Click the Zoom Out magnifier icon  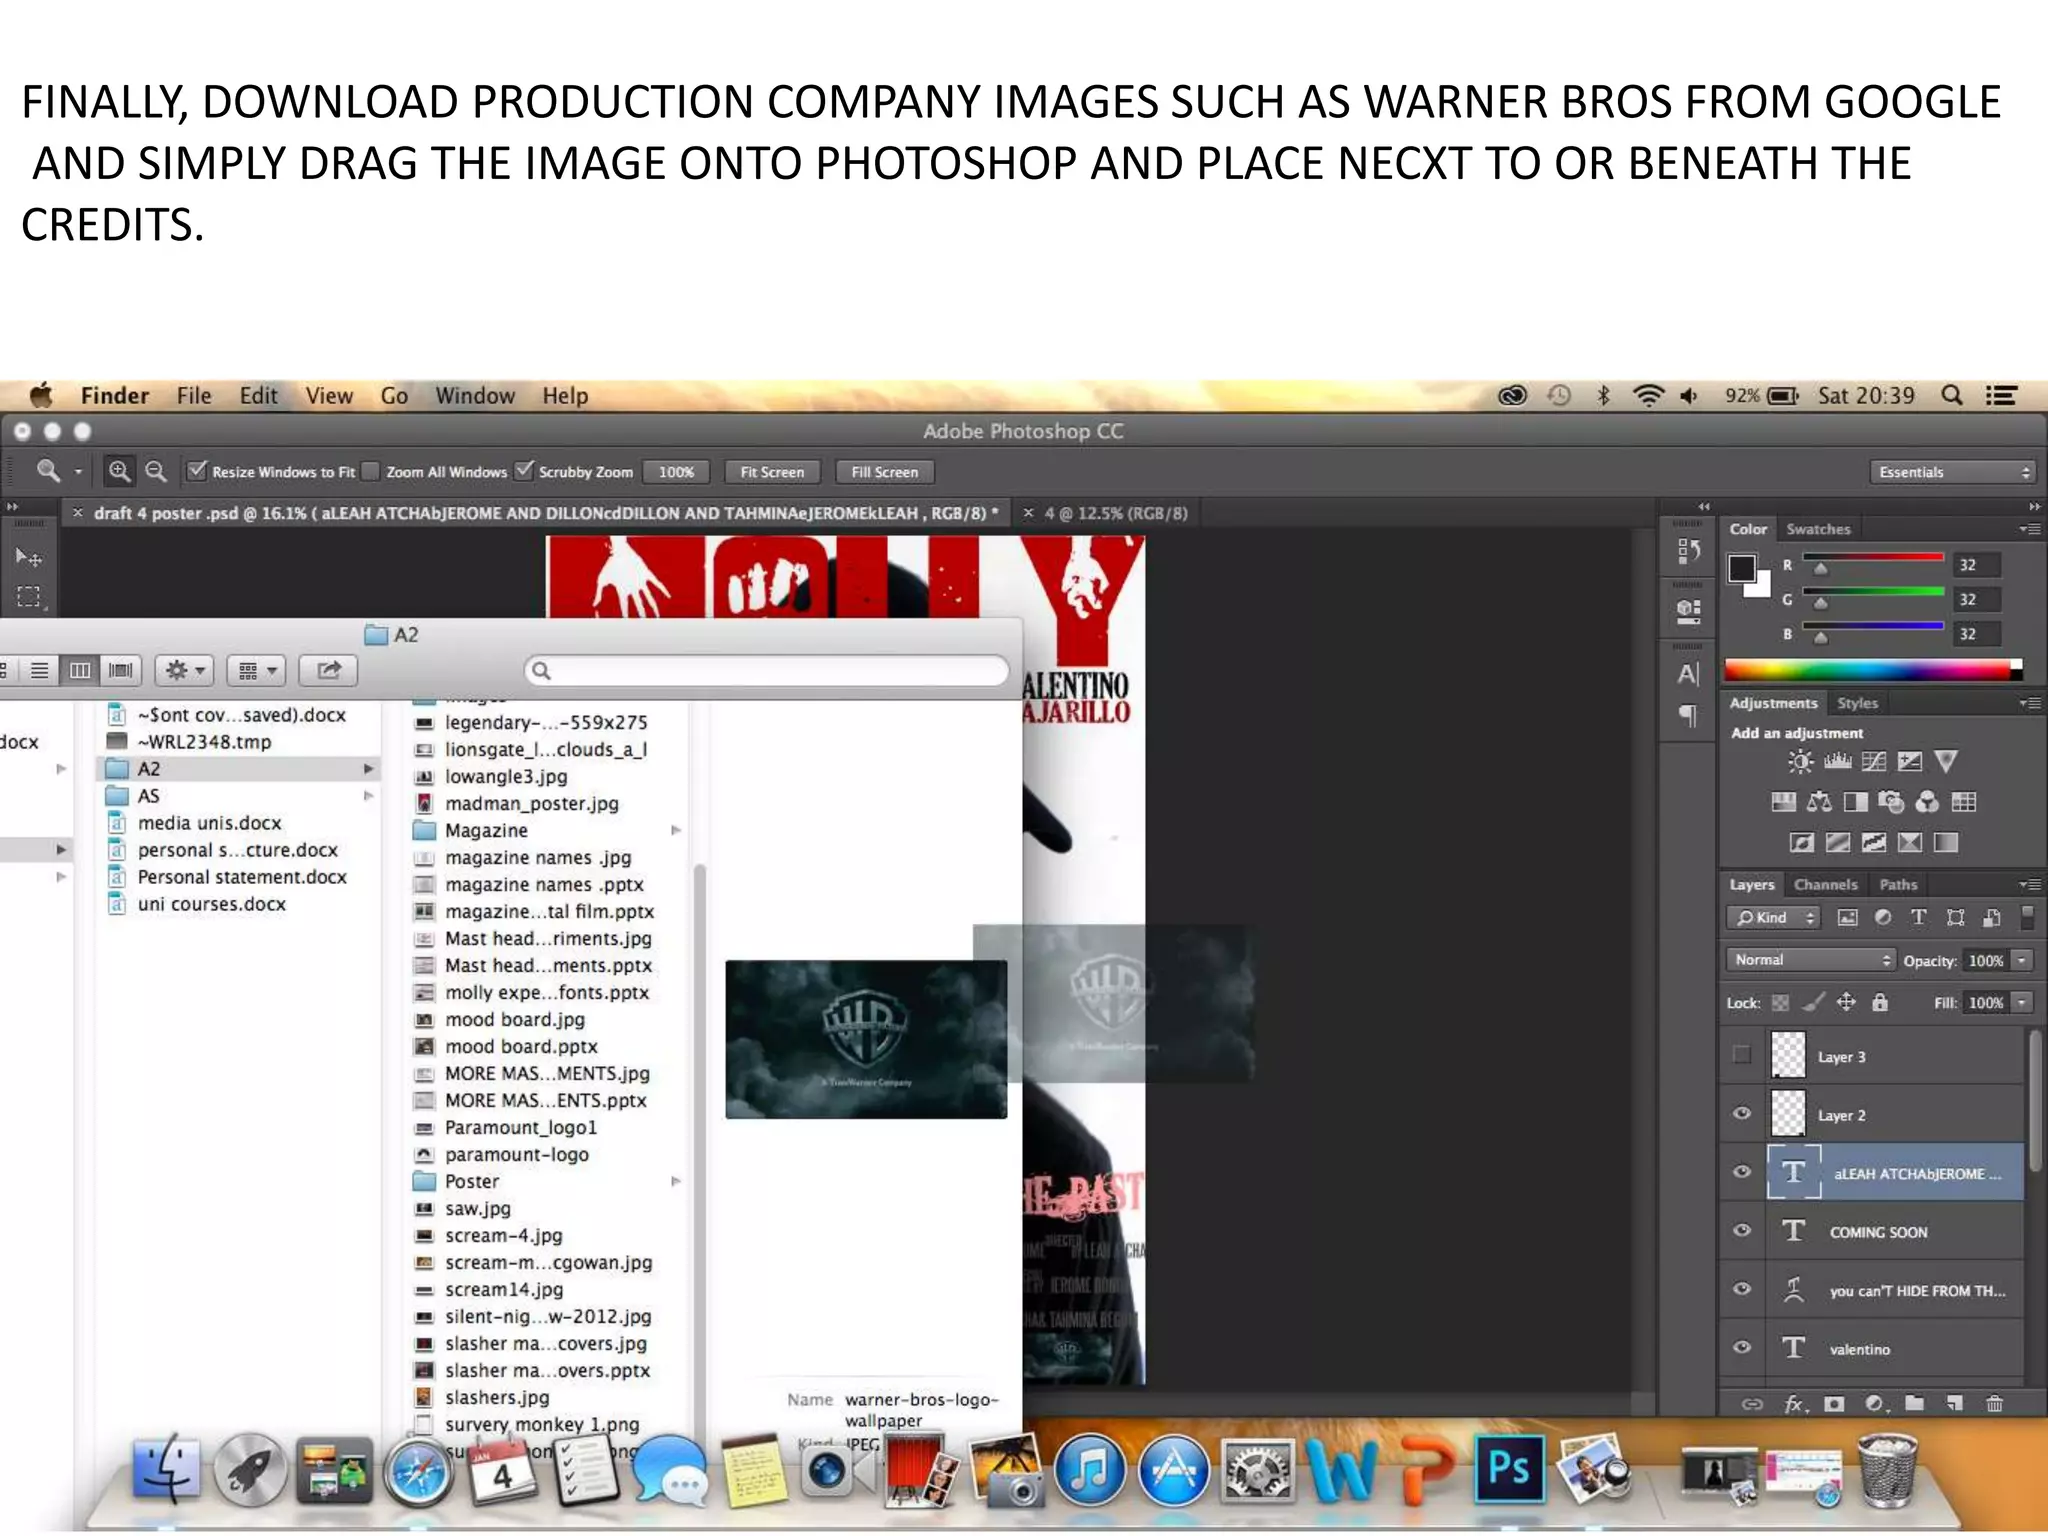click(155, 471)
